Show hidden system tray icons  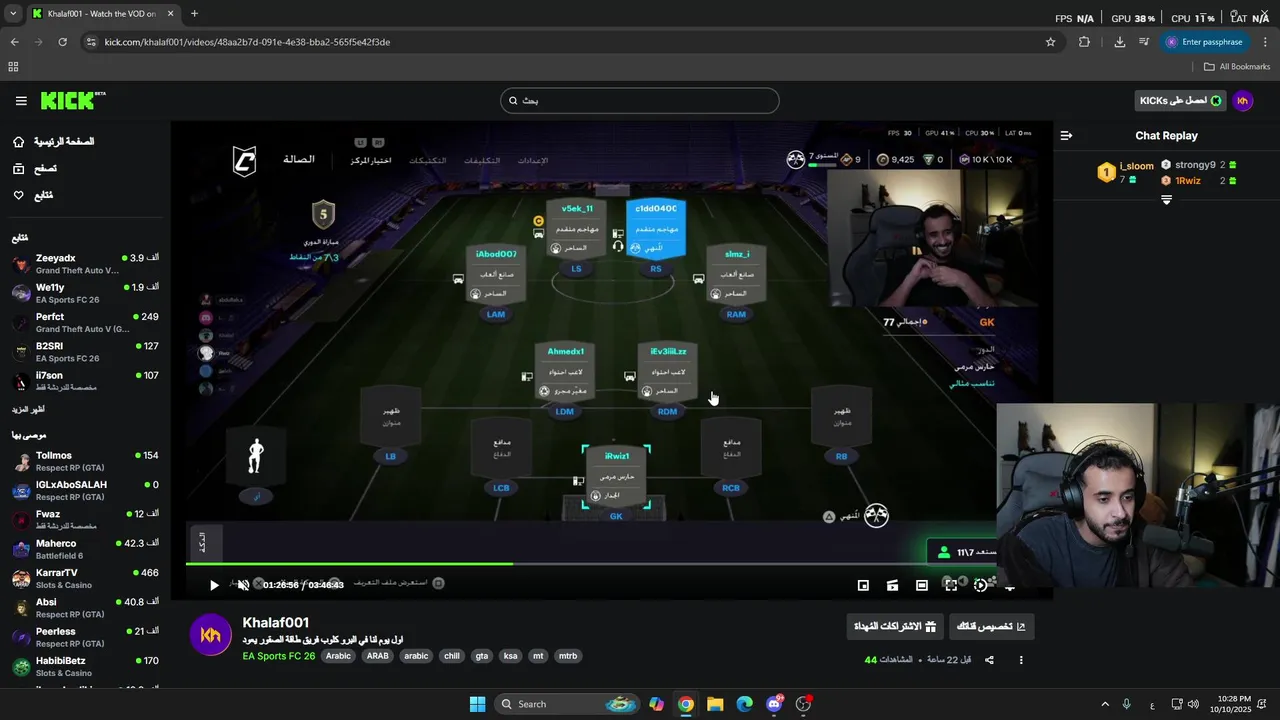[x=1105, y=704]
